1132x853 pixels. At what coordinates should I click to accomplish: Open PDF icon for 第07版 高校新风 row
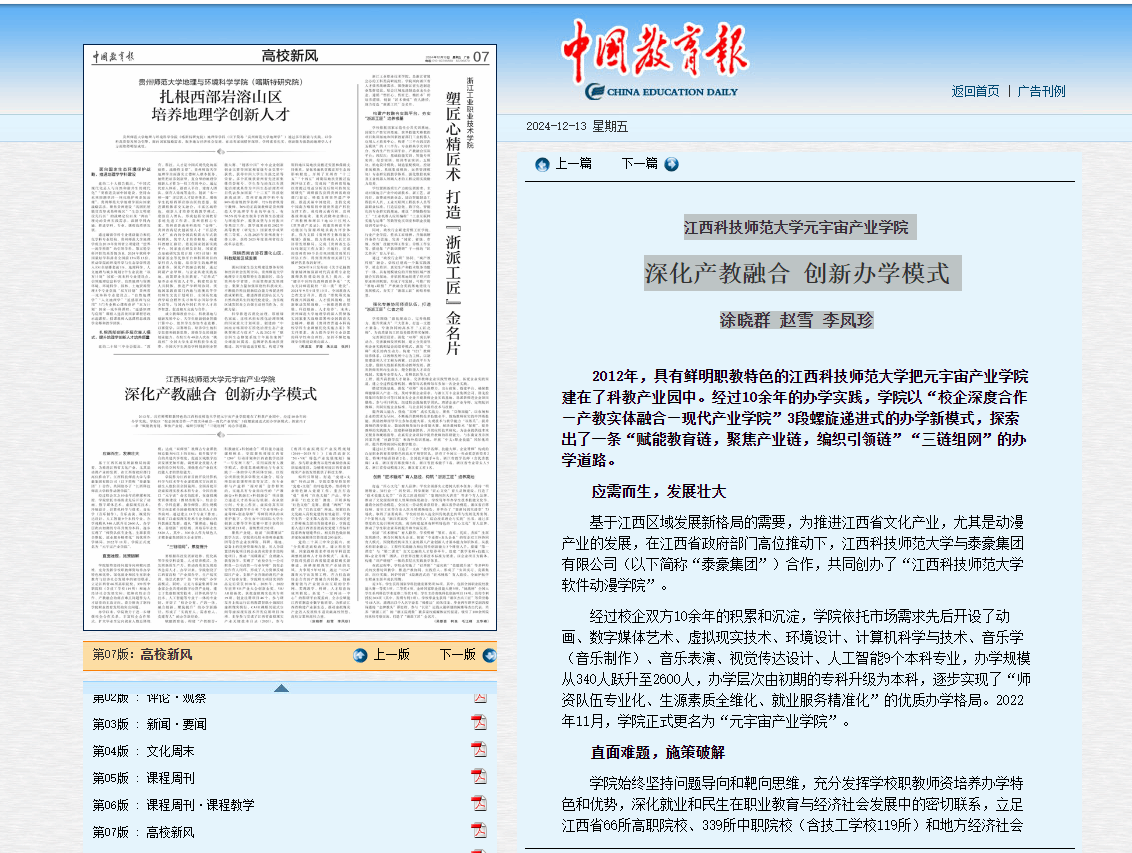pos(479,831)
